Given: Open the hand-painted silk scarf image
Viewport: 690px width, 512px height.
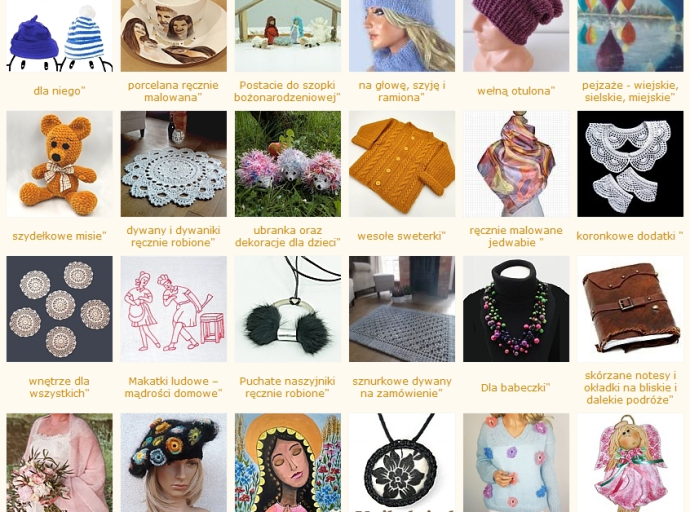Looking at the screenshot, I should (516, 164).
